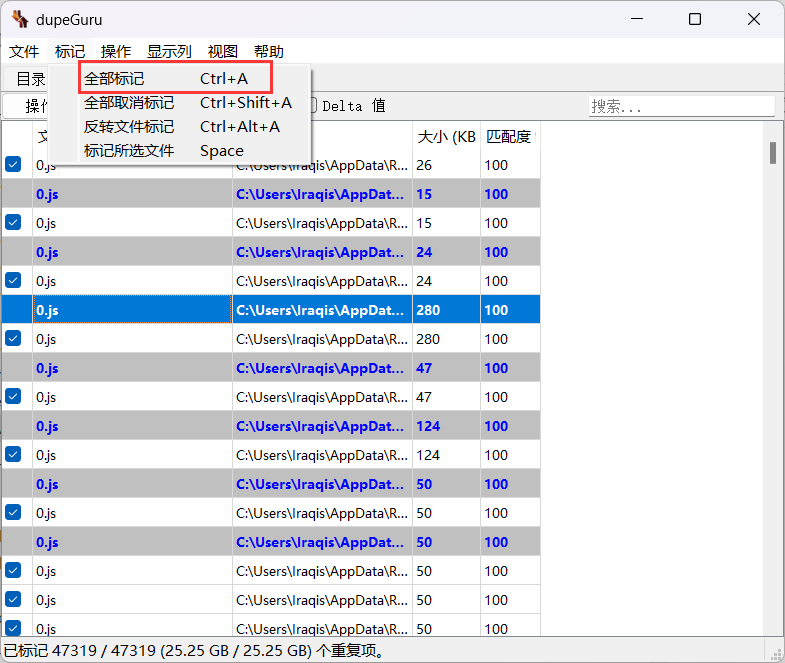This screenshot has height=663, width=785.
Task: Open the 文件 menu
Action: (x=24, y=51)
